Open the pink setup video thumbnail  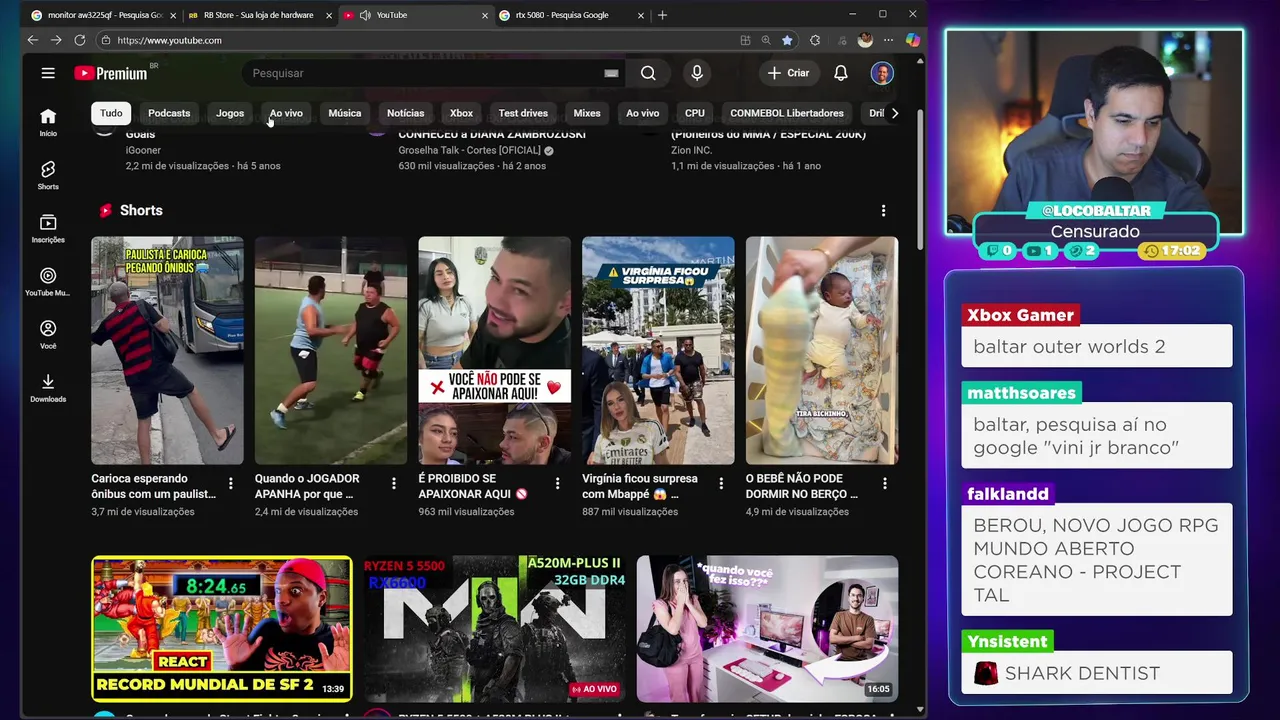(x=767, y=629)
